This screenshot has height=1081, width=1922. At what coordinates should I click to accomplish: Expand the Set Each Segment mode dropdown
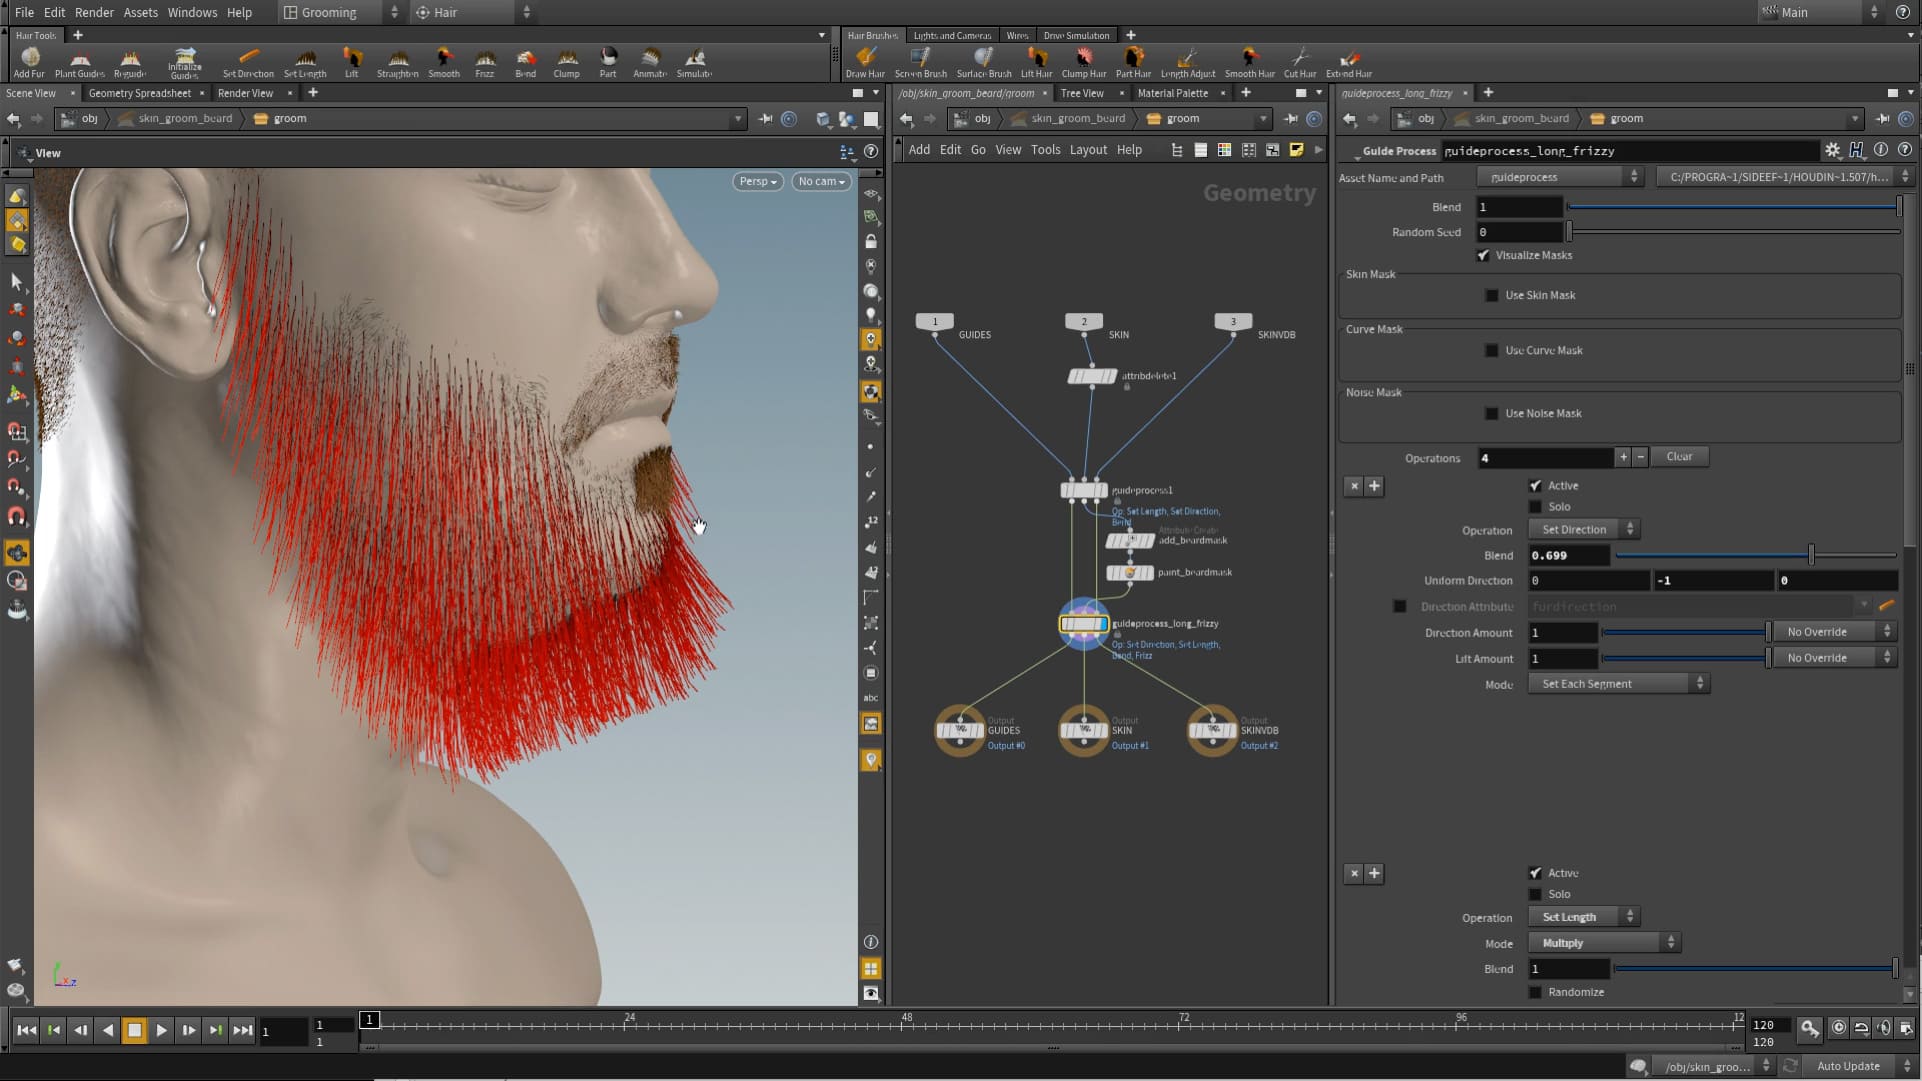coord(1618,684)
